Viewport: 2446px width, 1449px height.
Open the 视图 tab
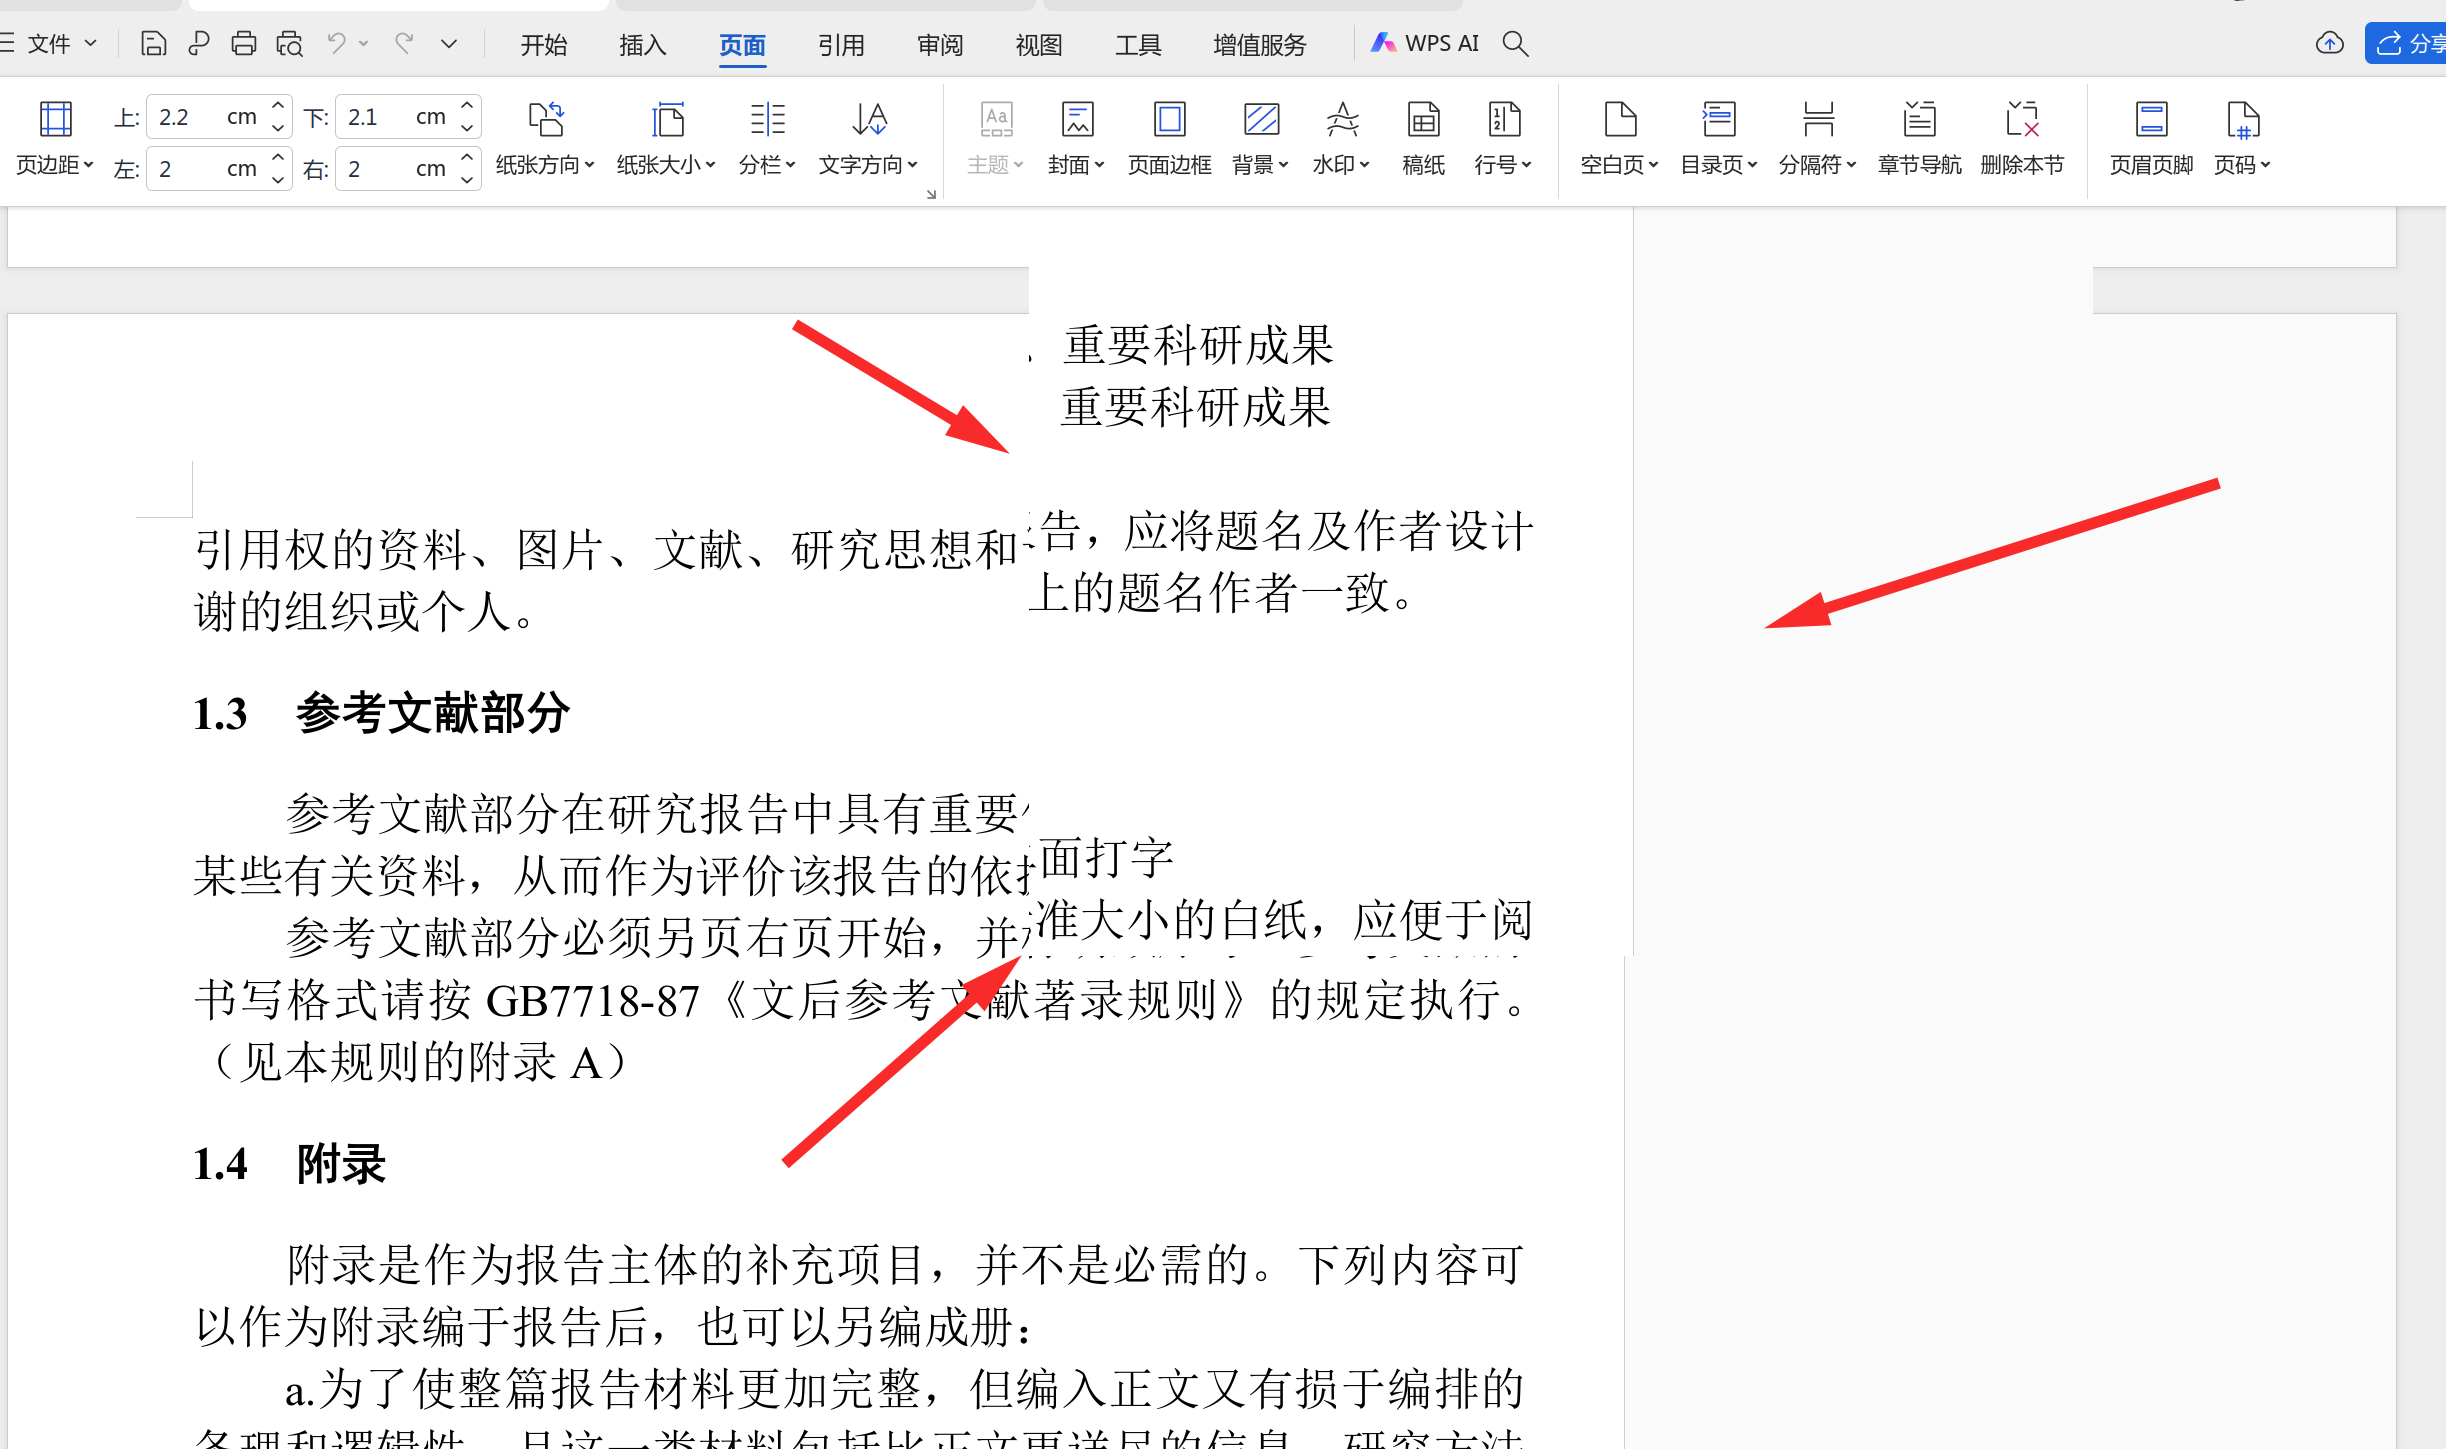[1038, 45]
